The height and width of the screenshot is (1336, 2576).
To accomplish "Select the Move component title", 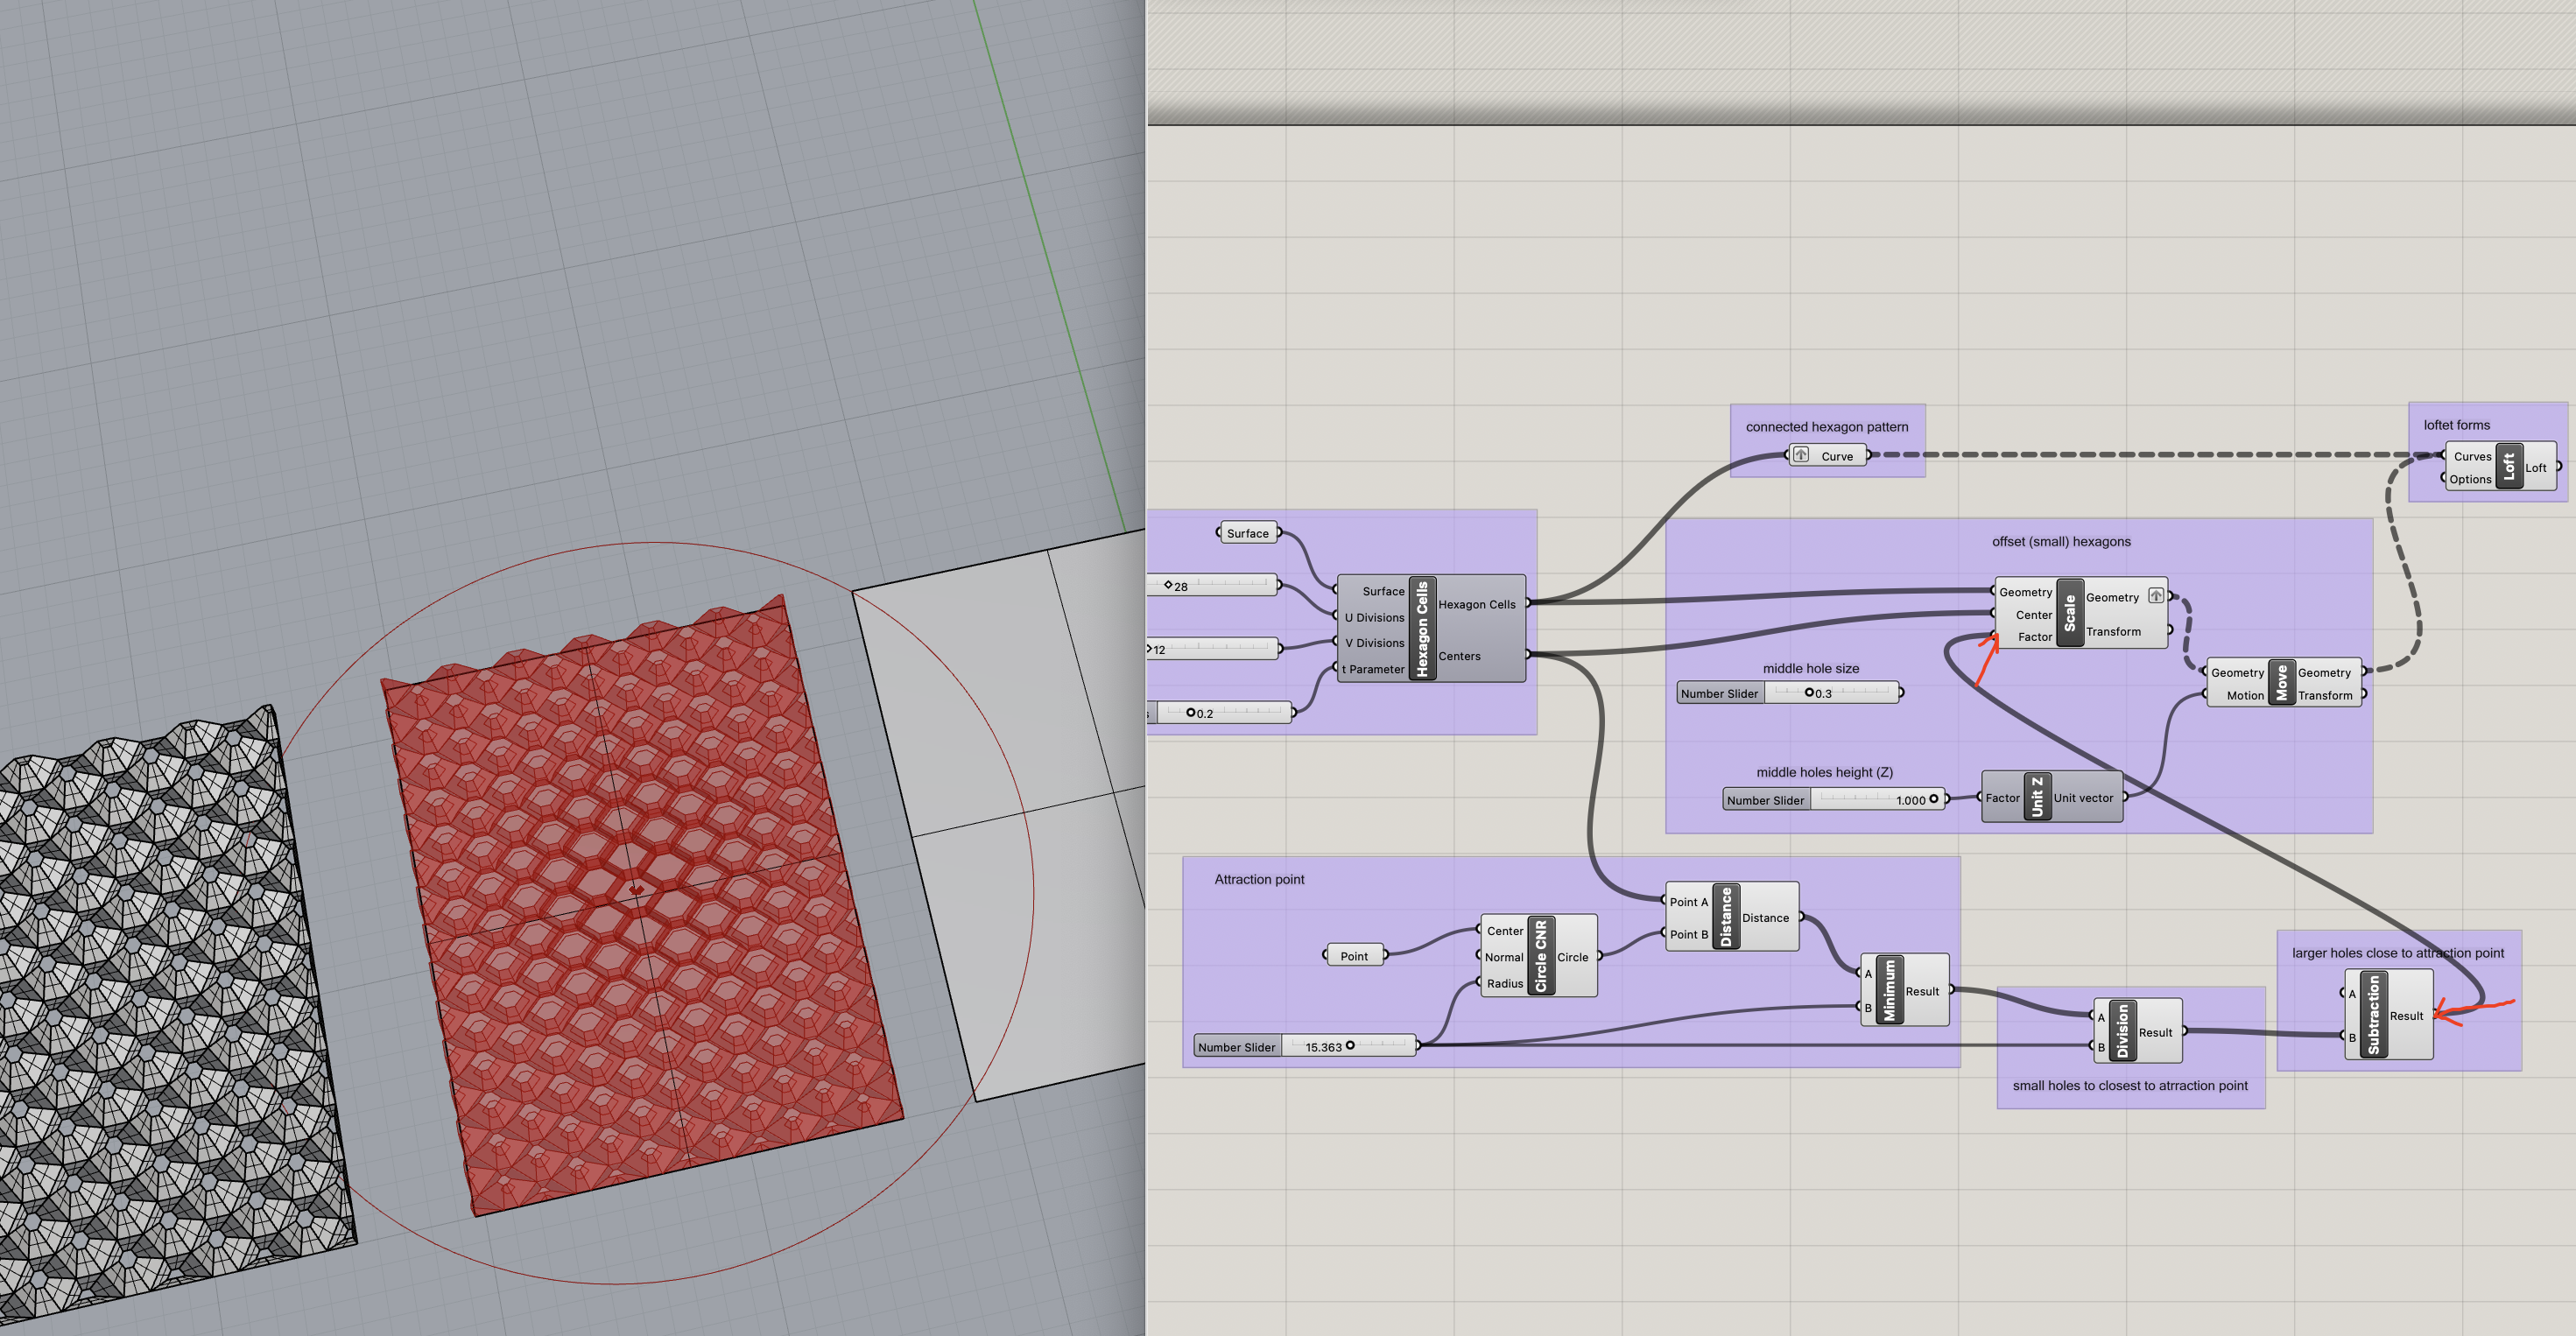I will coord(2281,683).
